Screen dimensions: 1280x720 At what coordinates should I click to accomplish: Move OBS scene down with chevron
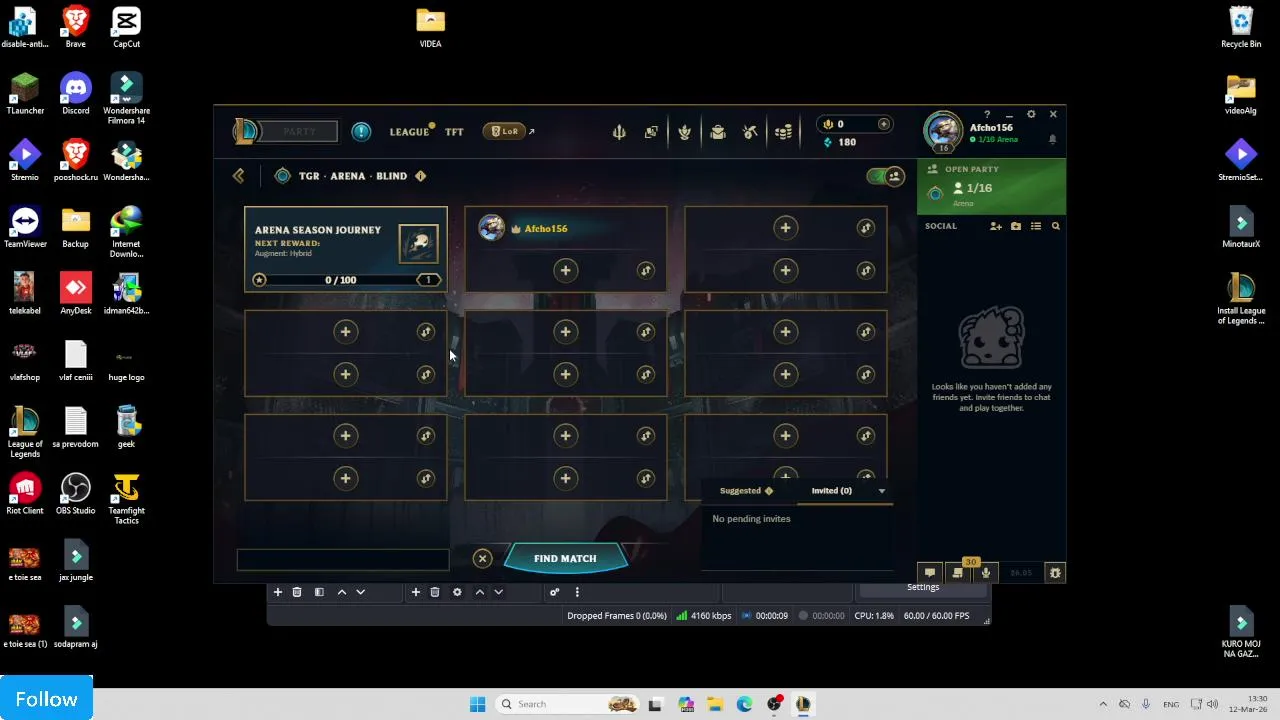coord(361,592)
